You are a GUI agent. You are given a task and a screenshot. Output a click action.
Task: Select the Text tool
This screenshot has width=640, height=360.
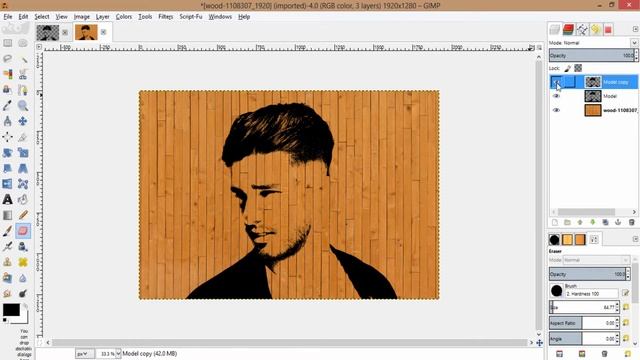(7, 200)
